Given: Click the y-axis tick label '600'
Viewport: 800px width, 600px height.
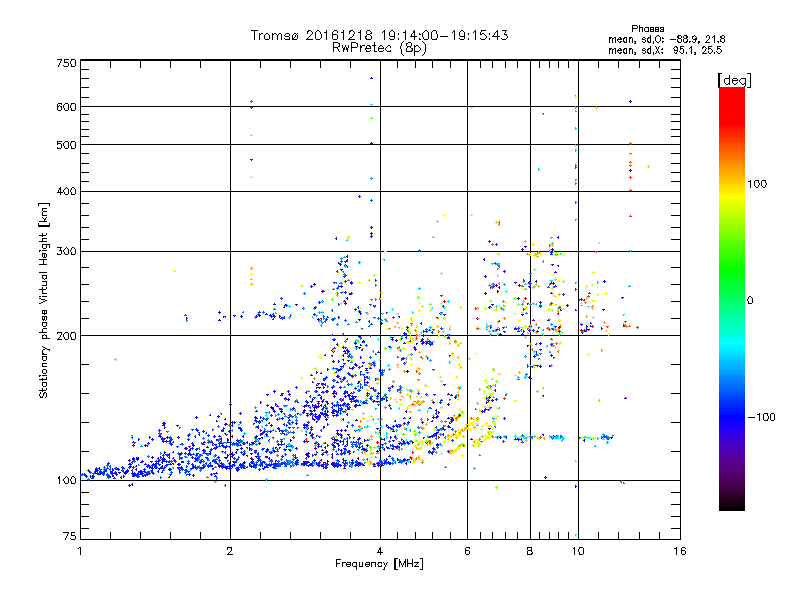Looking at the screenshot, I should 67,107.
